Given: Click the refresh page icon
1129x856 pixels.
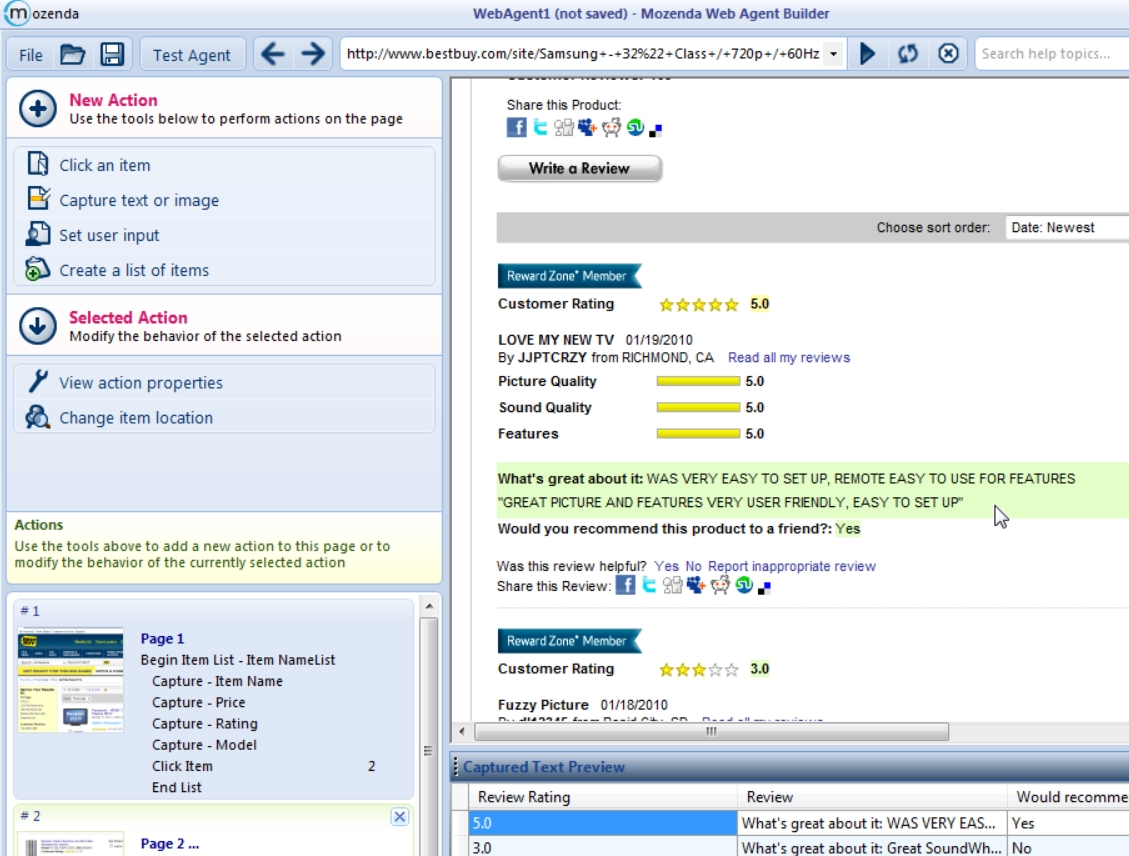Looking at the screenshot, I should [x=908, y=54].
